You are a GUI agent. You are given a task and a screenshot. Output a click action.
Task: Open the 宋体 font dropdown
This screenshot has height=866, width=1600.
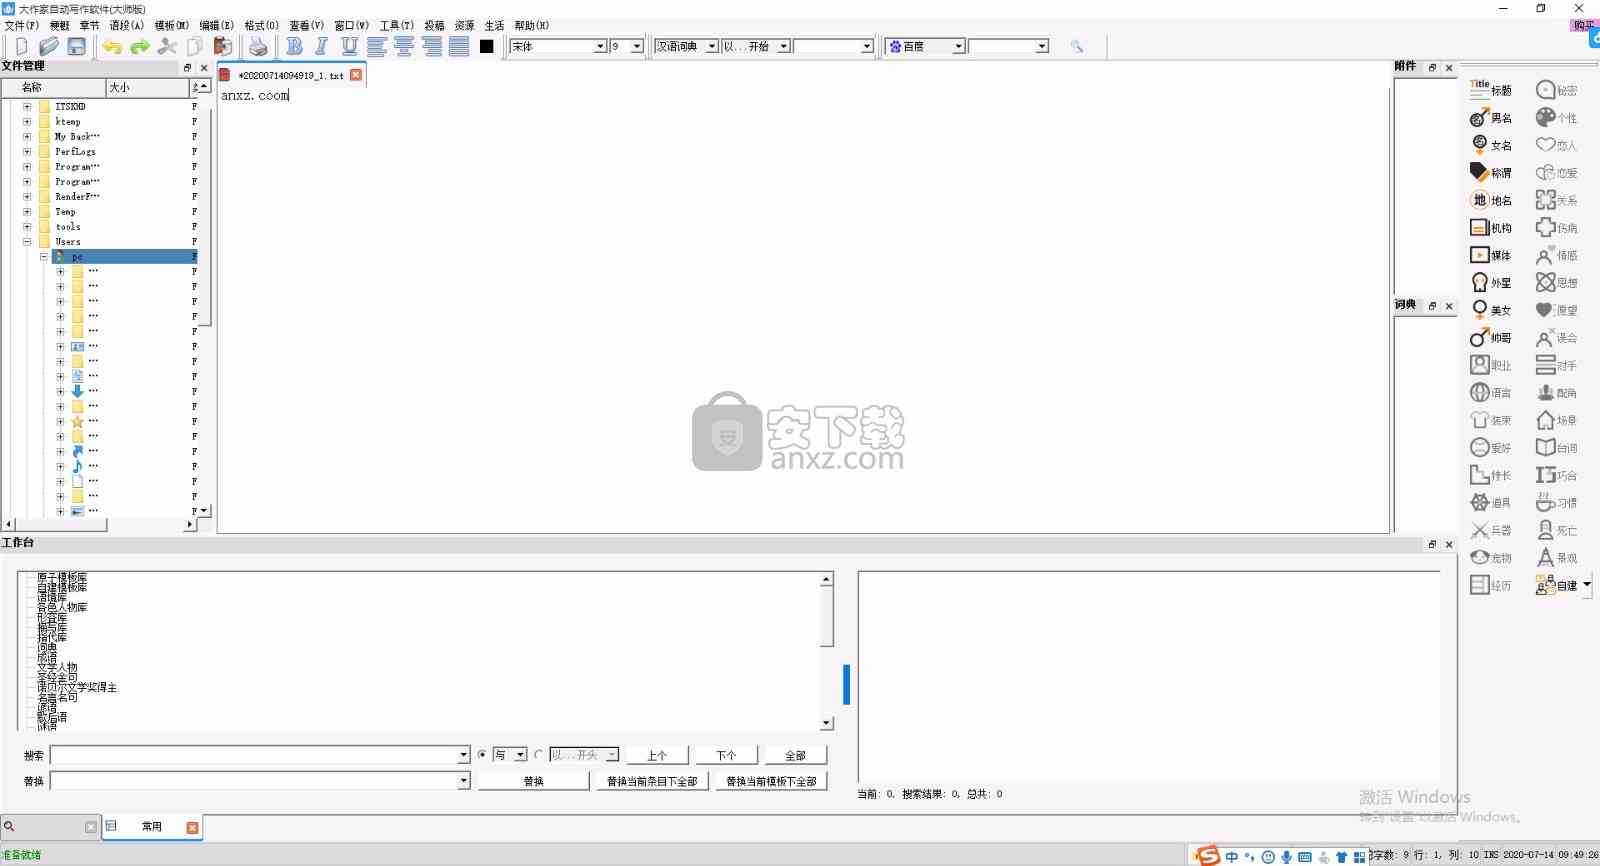600,46
